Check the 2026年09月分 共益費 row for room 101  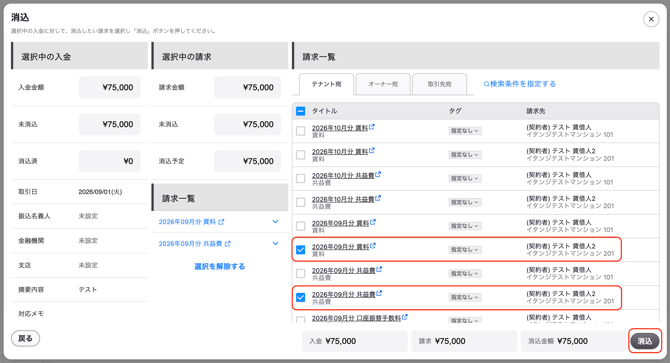pos(301,273)
